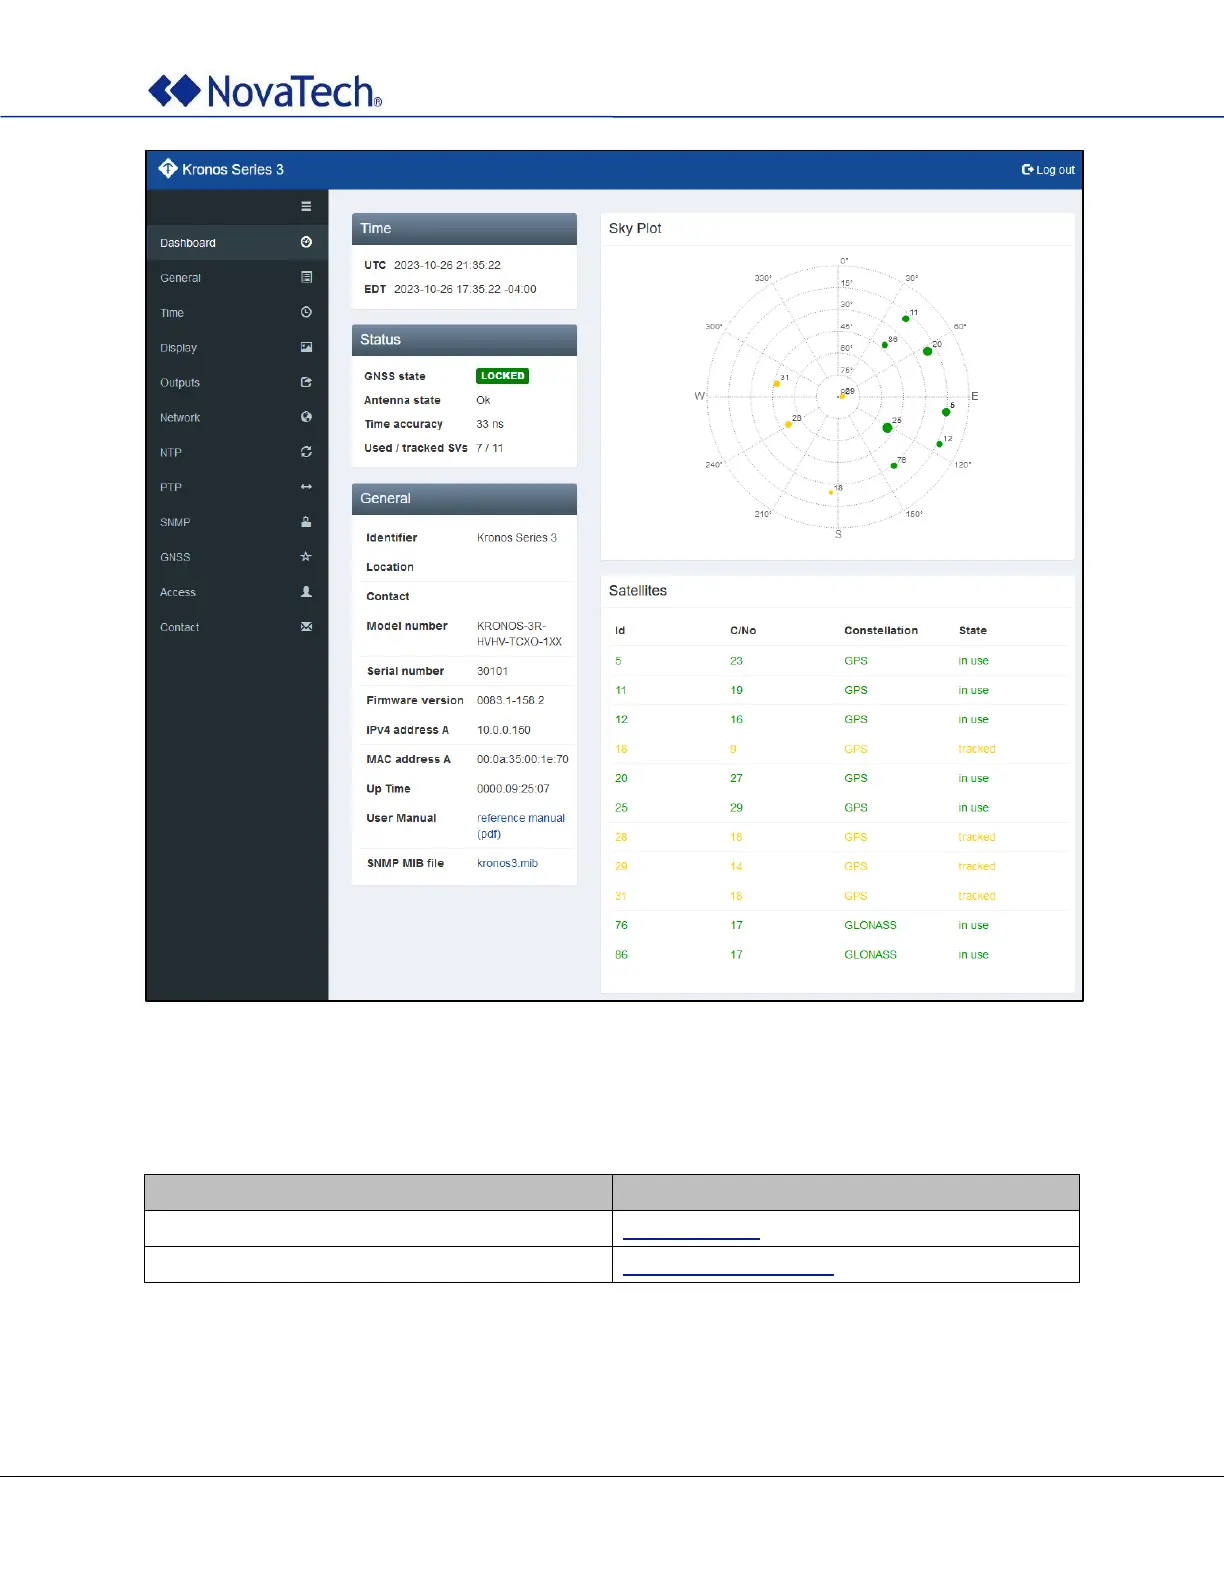The height and width of the screenshot is (1584, 1224).
Task: Open the reference manual pdf link
Action: tap(520, 826)
